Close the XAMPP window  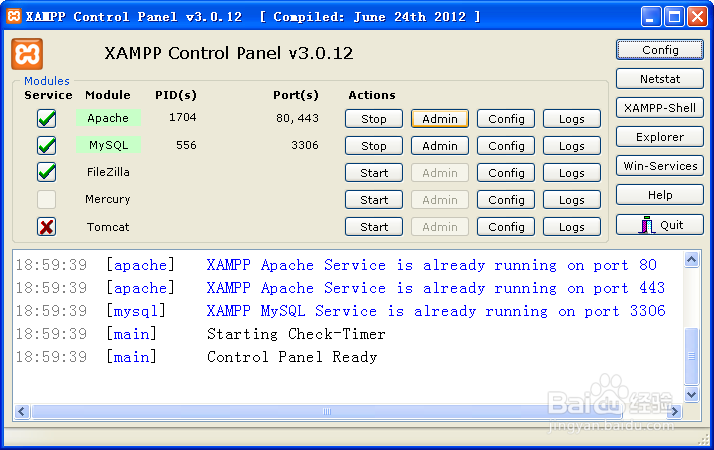point(697,17)
